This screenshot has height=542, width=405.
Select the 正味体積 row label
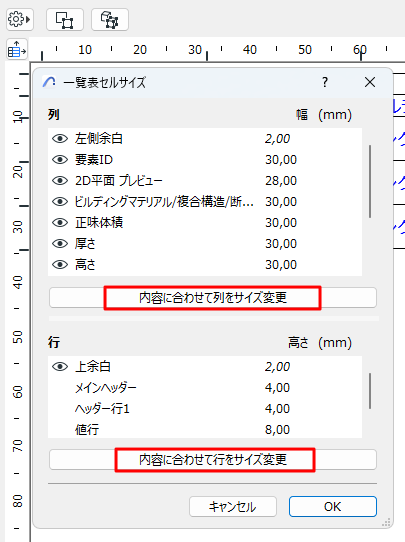click(x=99, y=223)
